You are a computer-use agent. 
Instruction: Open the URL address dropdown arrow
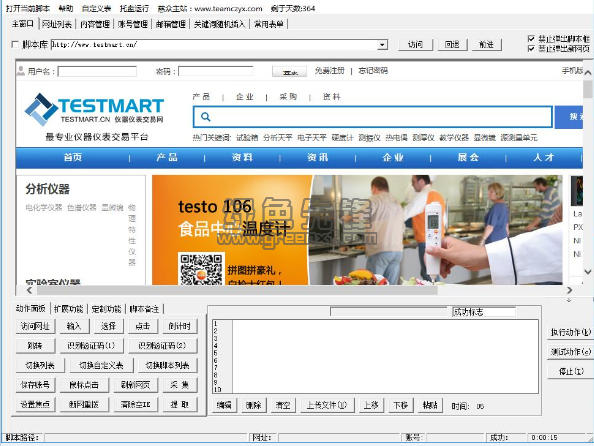(x=383, y=45)
